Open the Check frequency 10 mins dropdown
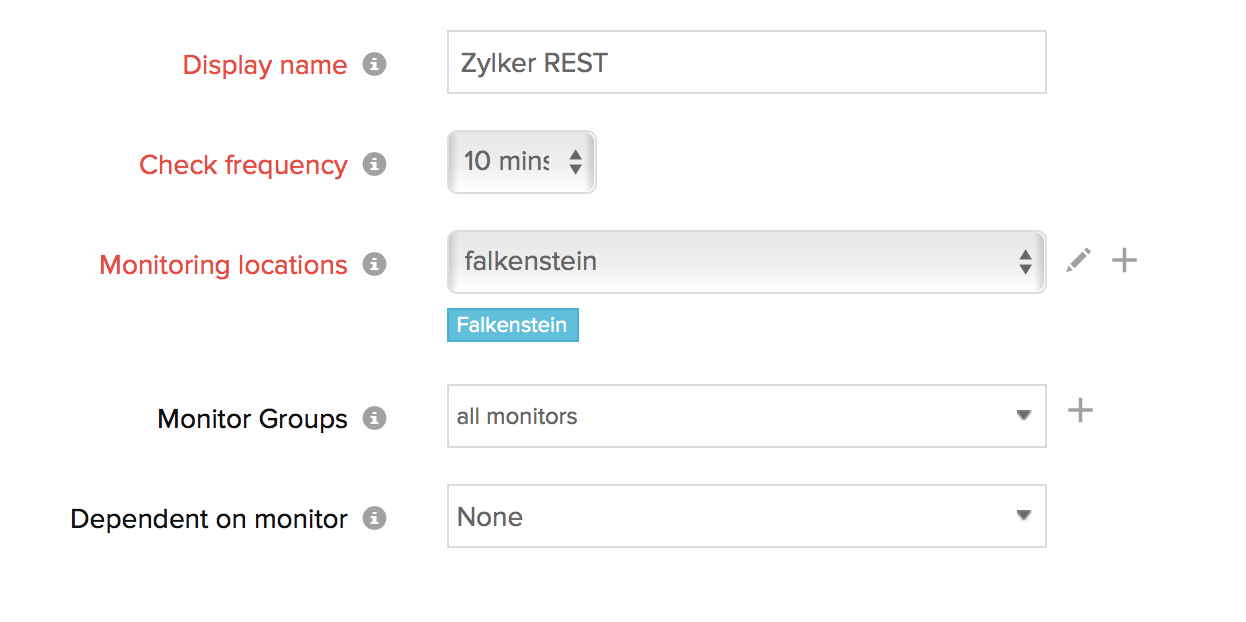1246x622 pixels. [x=521, y=161]
